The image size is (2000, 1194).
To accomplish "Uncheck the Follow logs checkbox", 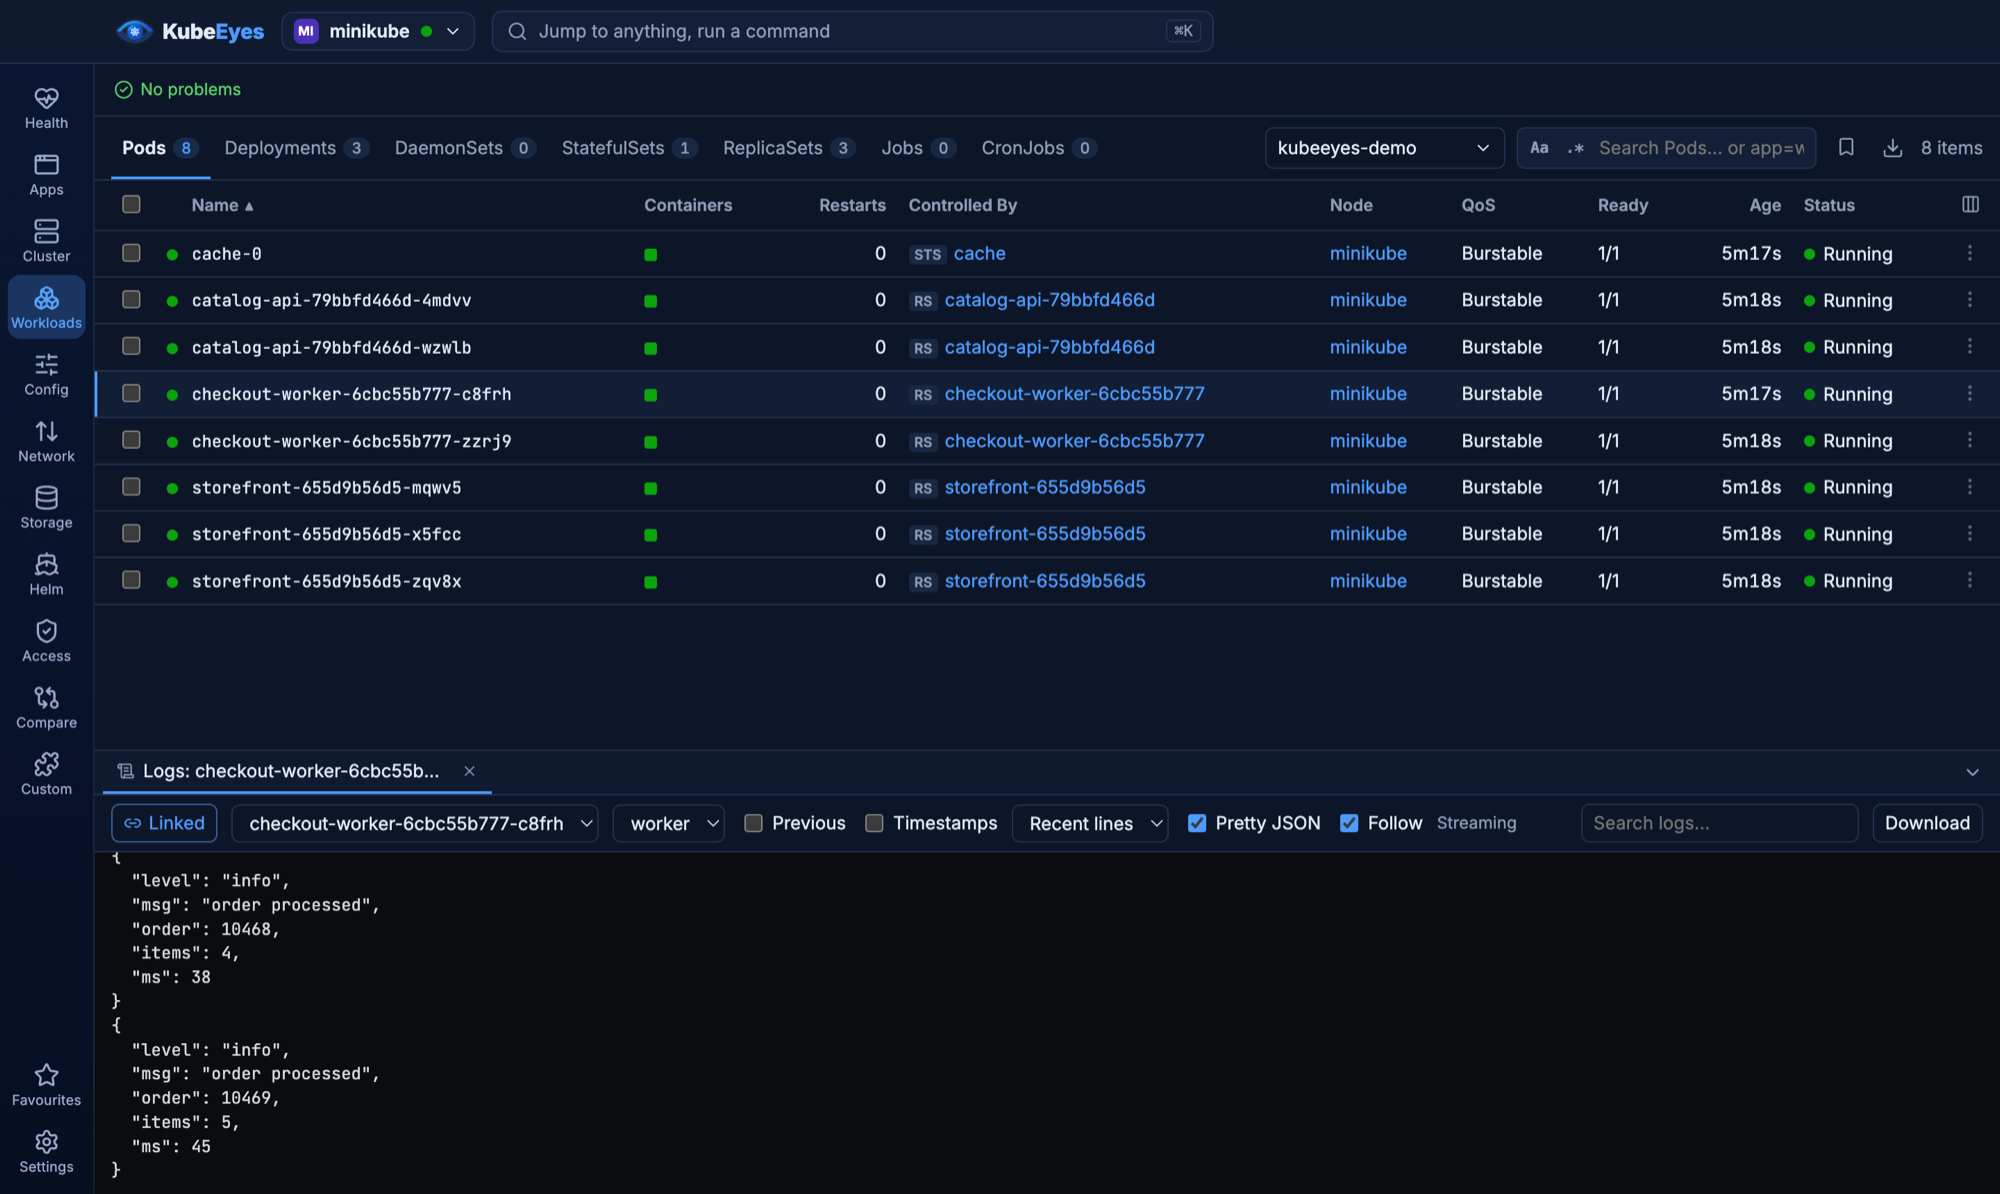I will point(1349,823).
